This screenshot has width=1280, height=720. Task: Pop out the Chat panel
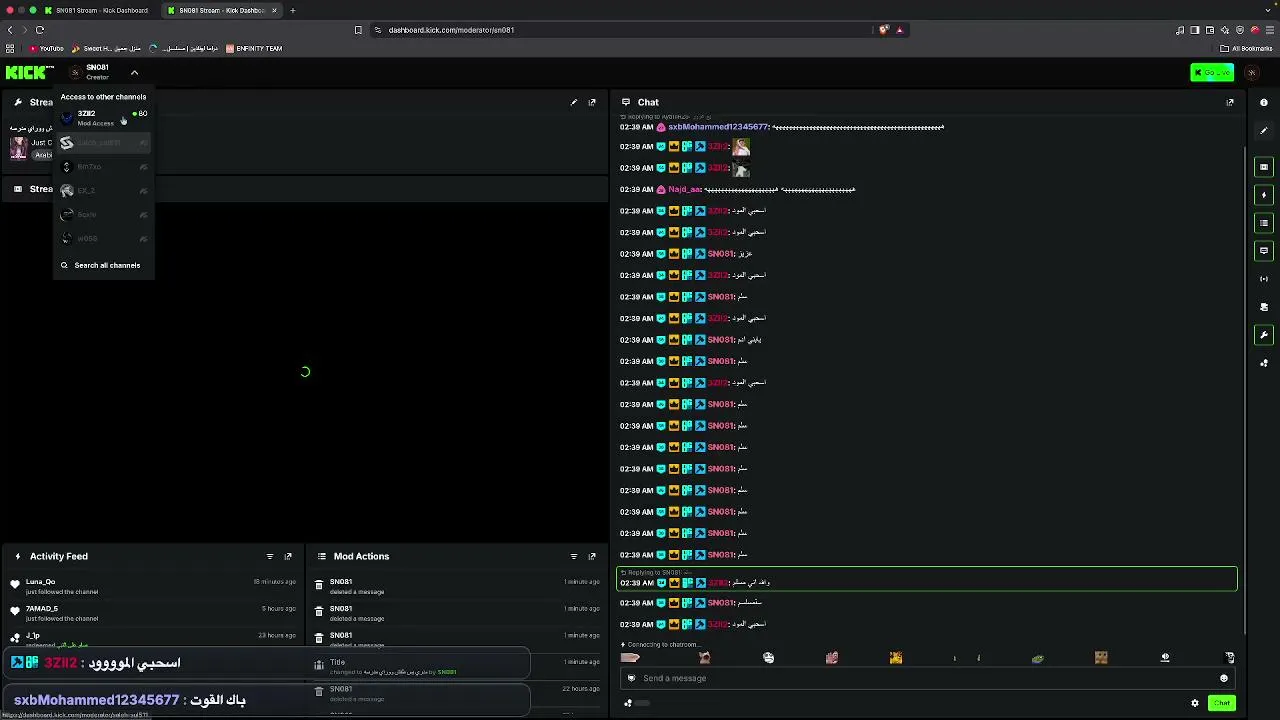pos(1230,102)
